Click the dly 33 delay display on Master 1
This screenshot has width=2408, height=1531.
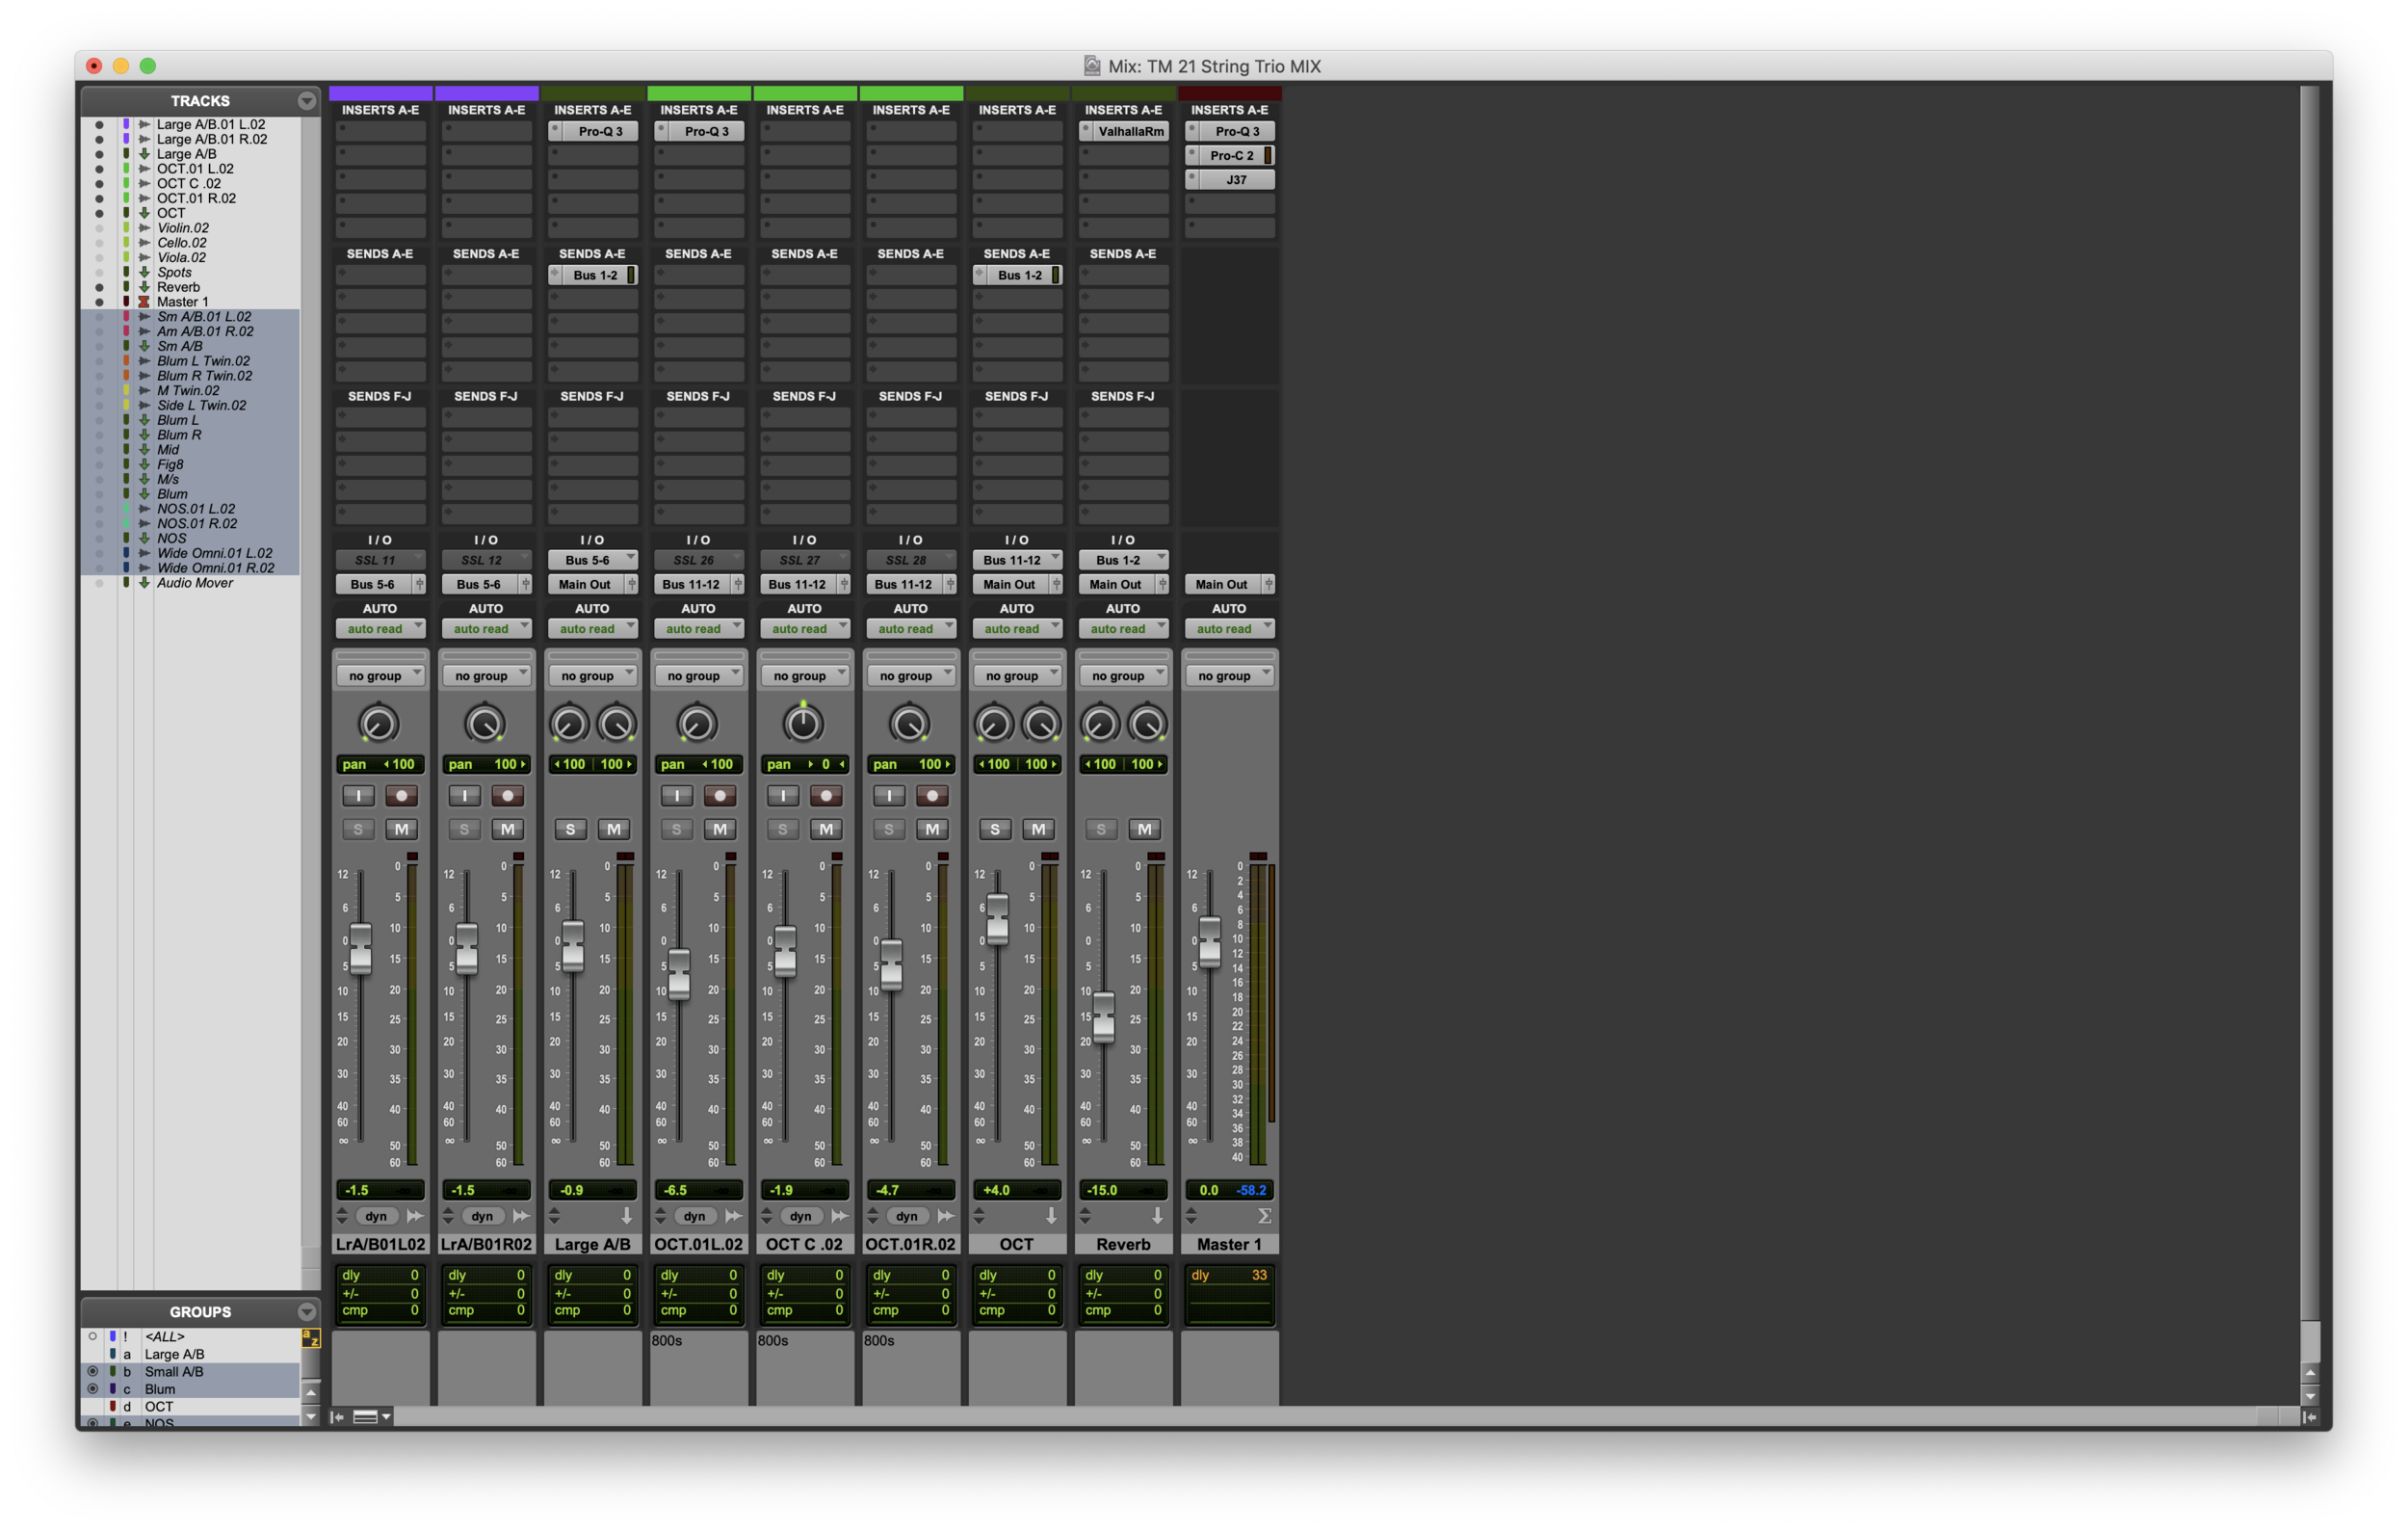[1229, 1276]
